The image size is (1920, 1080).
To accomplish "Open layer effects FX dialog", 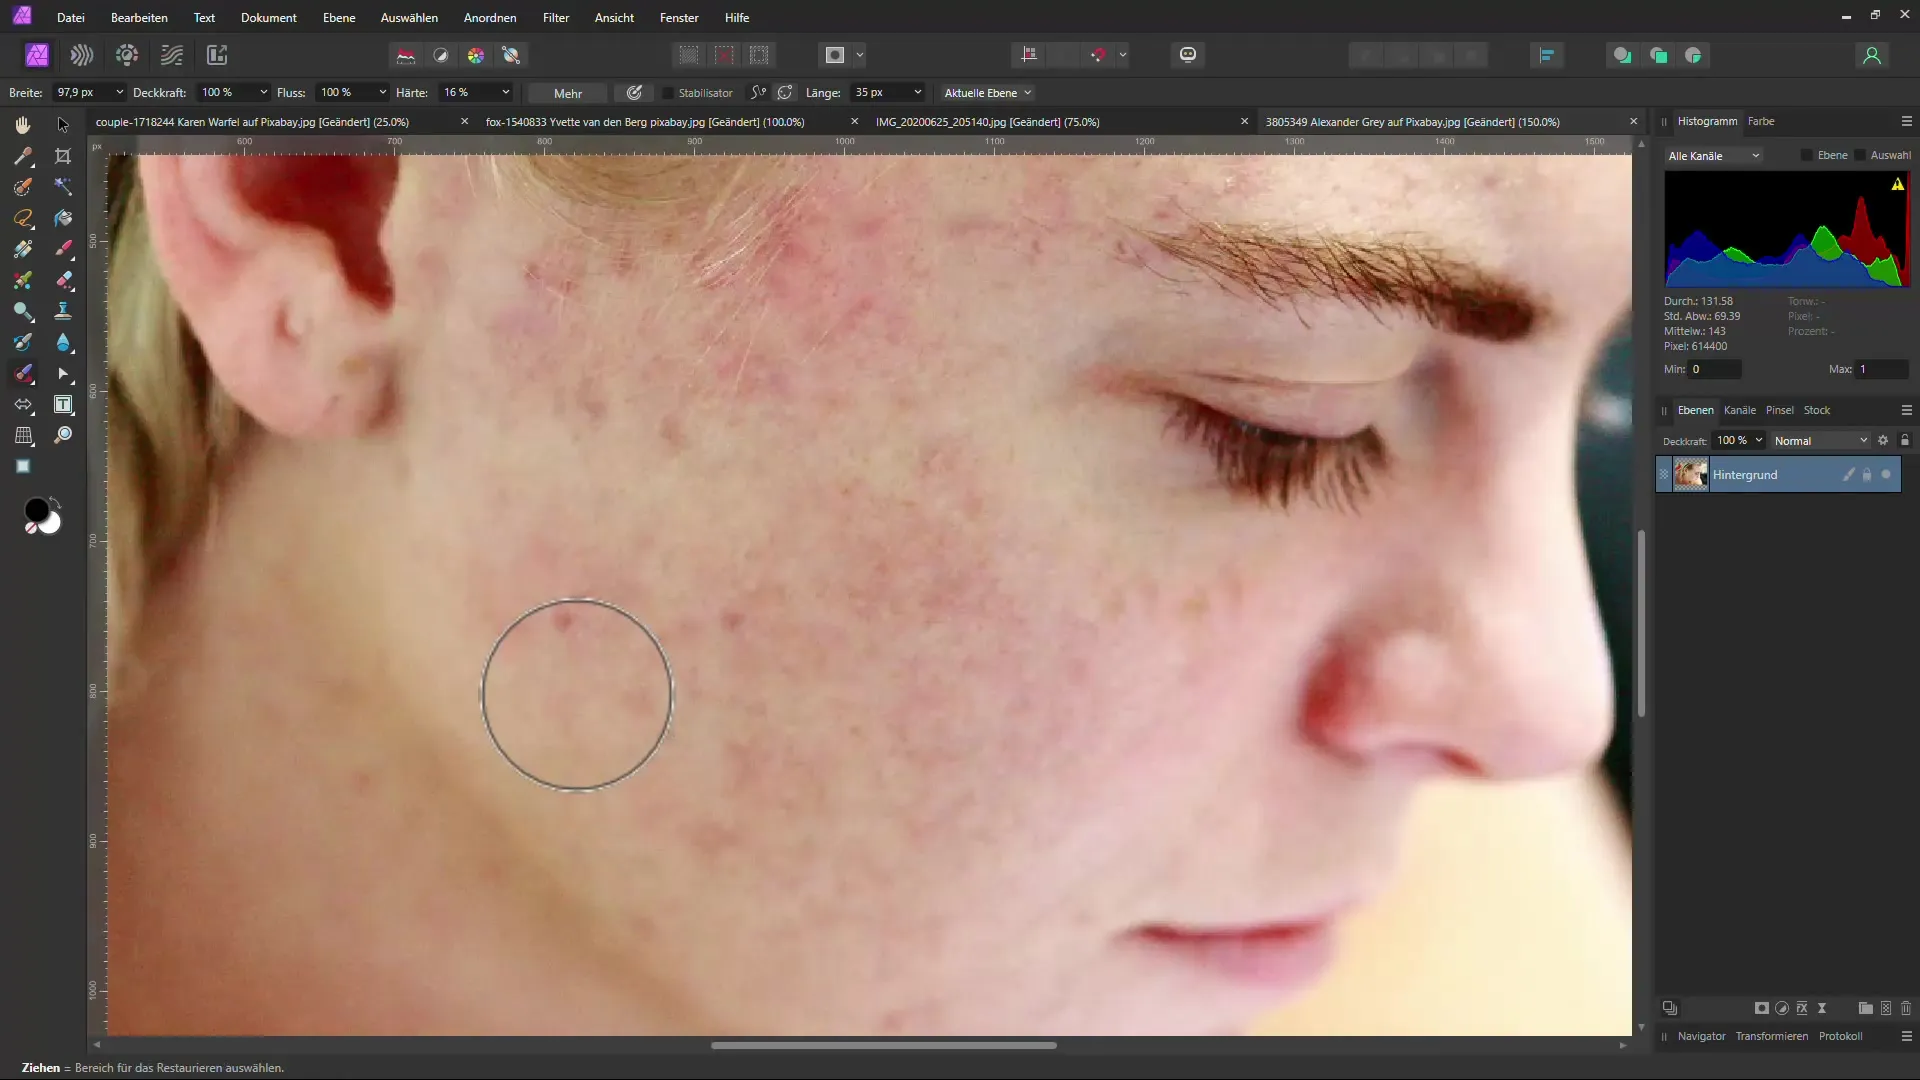I will (x=1802, y=1008).
